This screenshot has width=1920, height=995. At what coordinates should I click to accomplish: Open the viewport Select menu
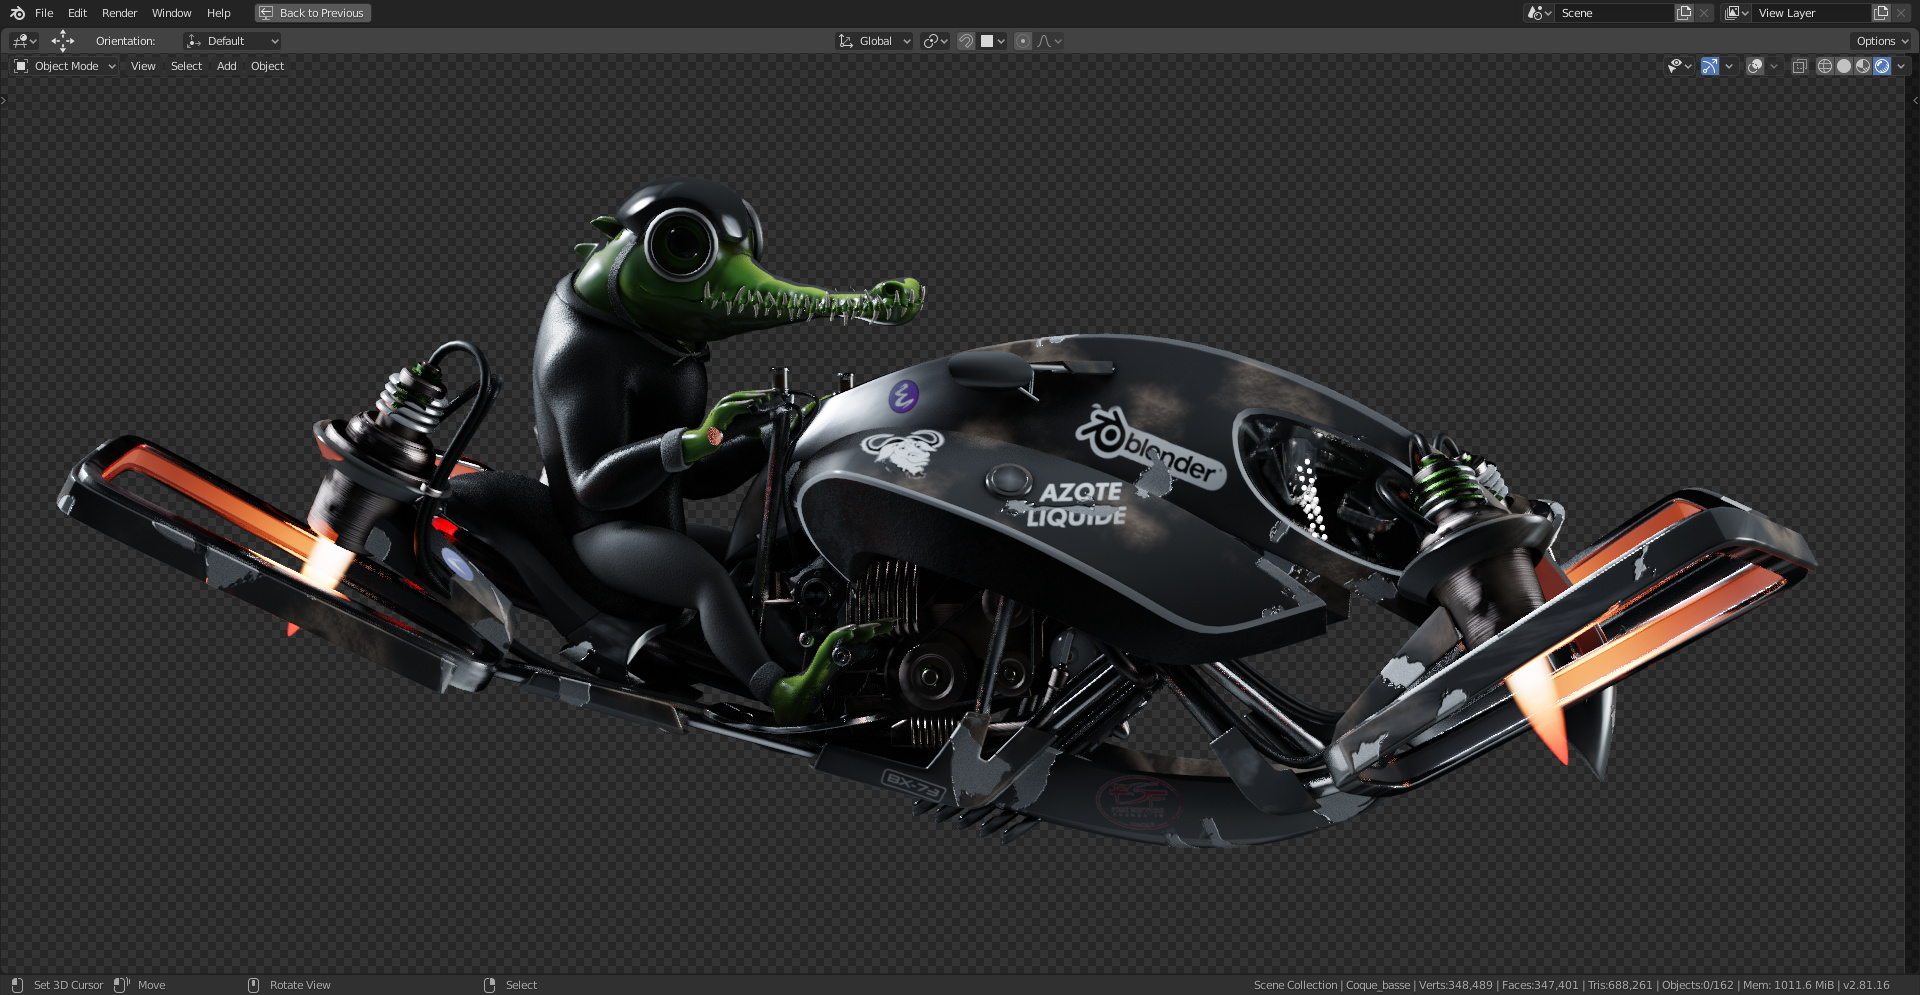186,66
